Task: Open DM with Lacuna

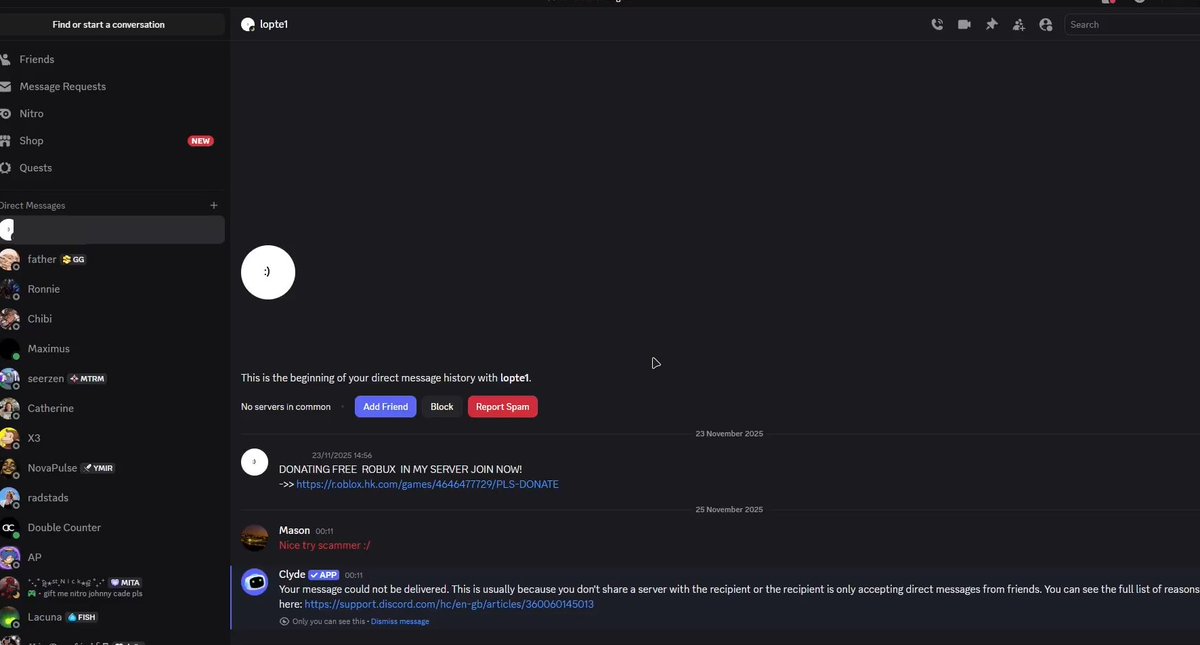Action: (112, 617)
